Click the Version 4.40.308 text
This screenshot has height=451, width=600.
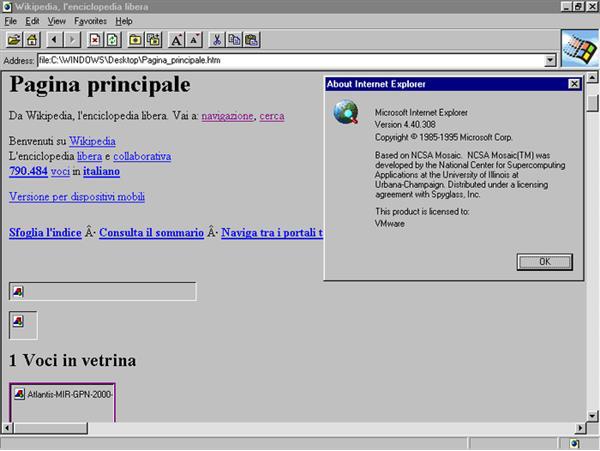[x=405, y=125]
